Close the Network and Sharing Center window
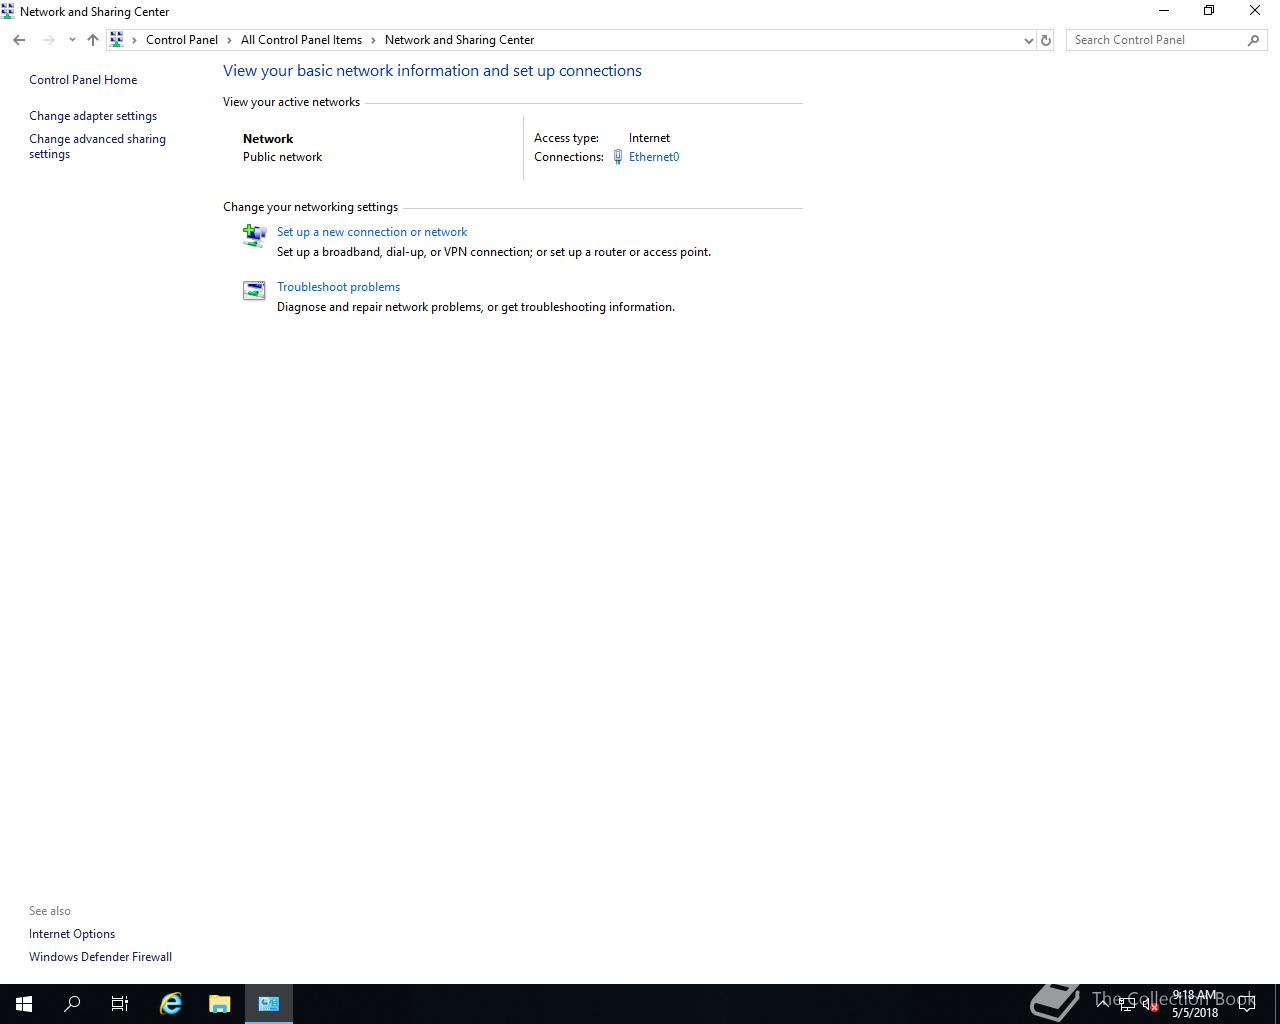The image size is (1280, 1024). pos(1255,11)
